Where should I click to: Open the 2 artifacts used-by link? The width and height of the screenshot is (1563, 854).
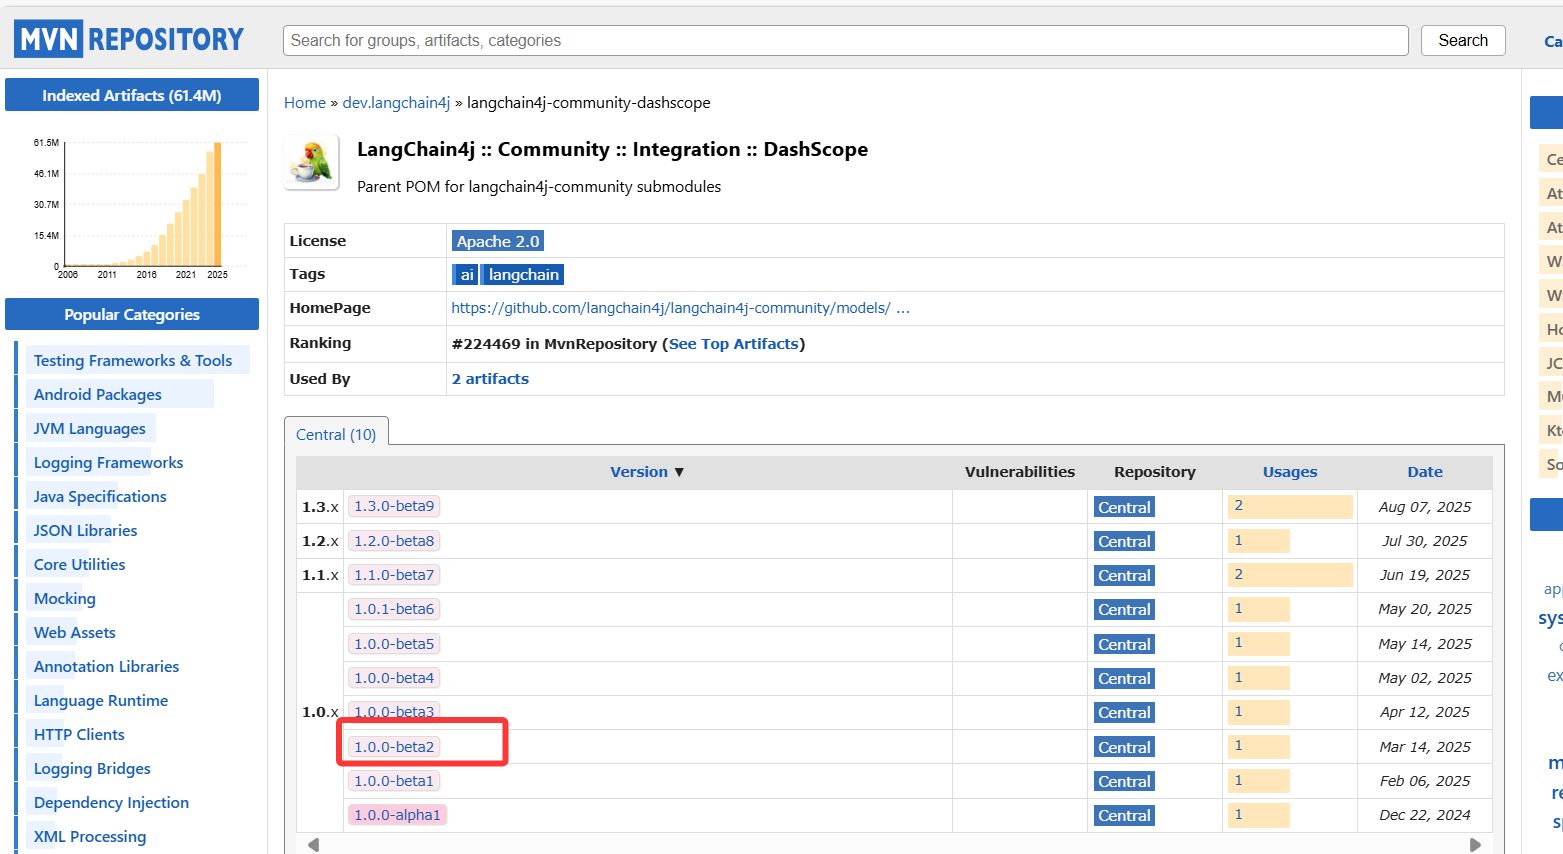tap(490, 379)
